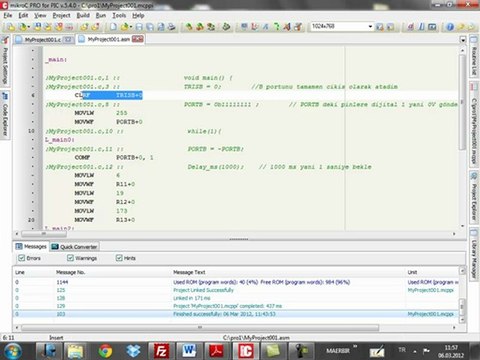
Task: Open the Project Settings side panel
Action: [5, 61]
